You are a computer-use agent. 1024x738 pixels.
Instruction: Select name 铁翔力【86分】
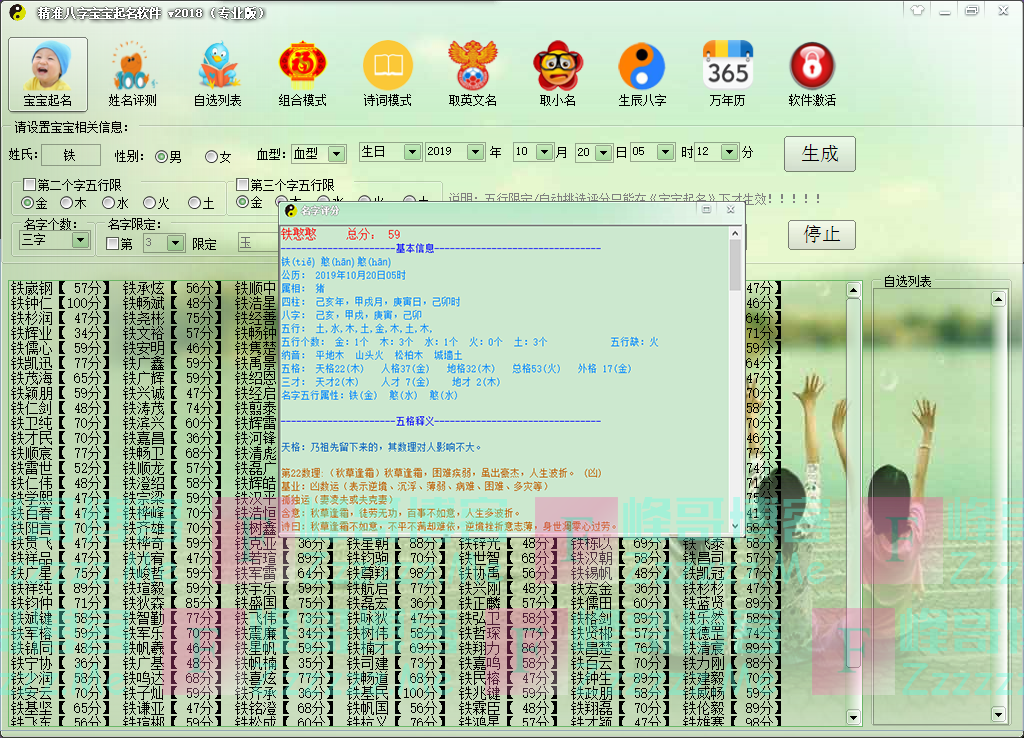pos(508,649)
